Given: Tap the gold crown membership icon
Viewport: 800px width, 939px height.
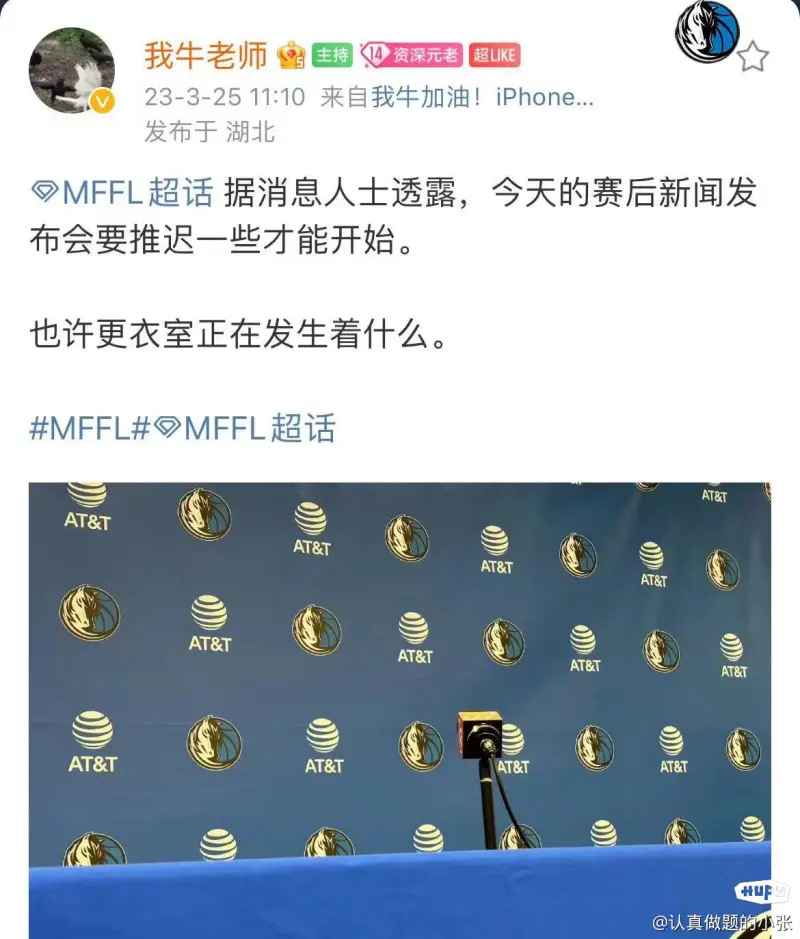Looking at the screenshot, I should 291,55.
